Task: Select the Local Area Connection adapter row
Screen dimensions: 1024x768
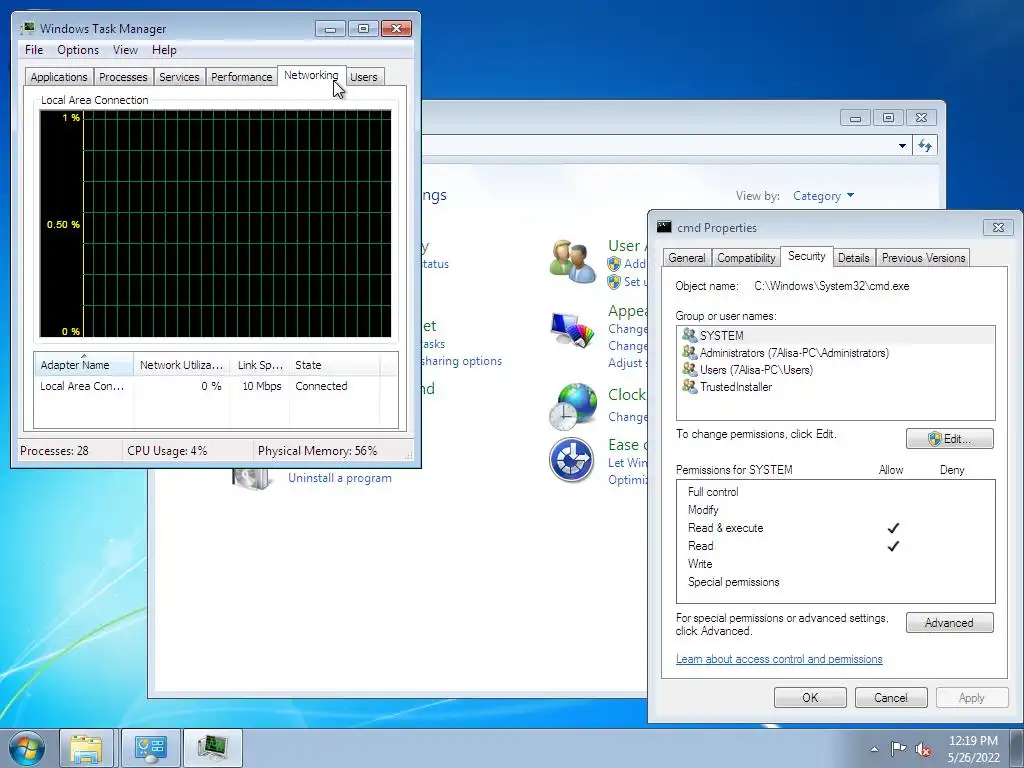Action: pos(216,386)
